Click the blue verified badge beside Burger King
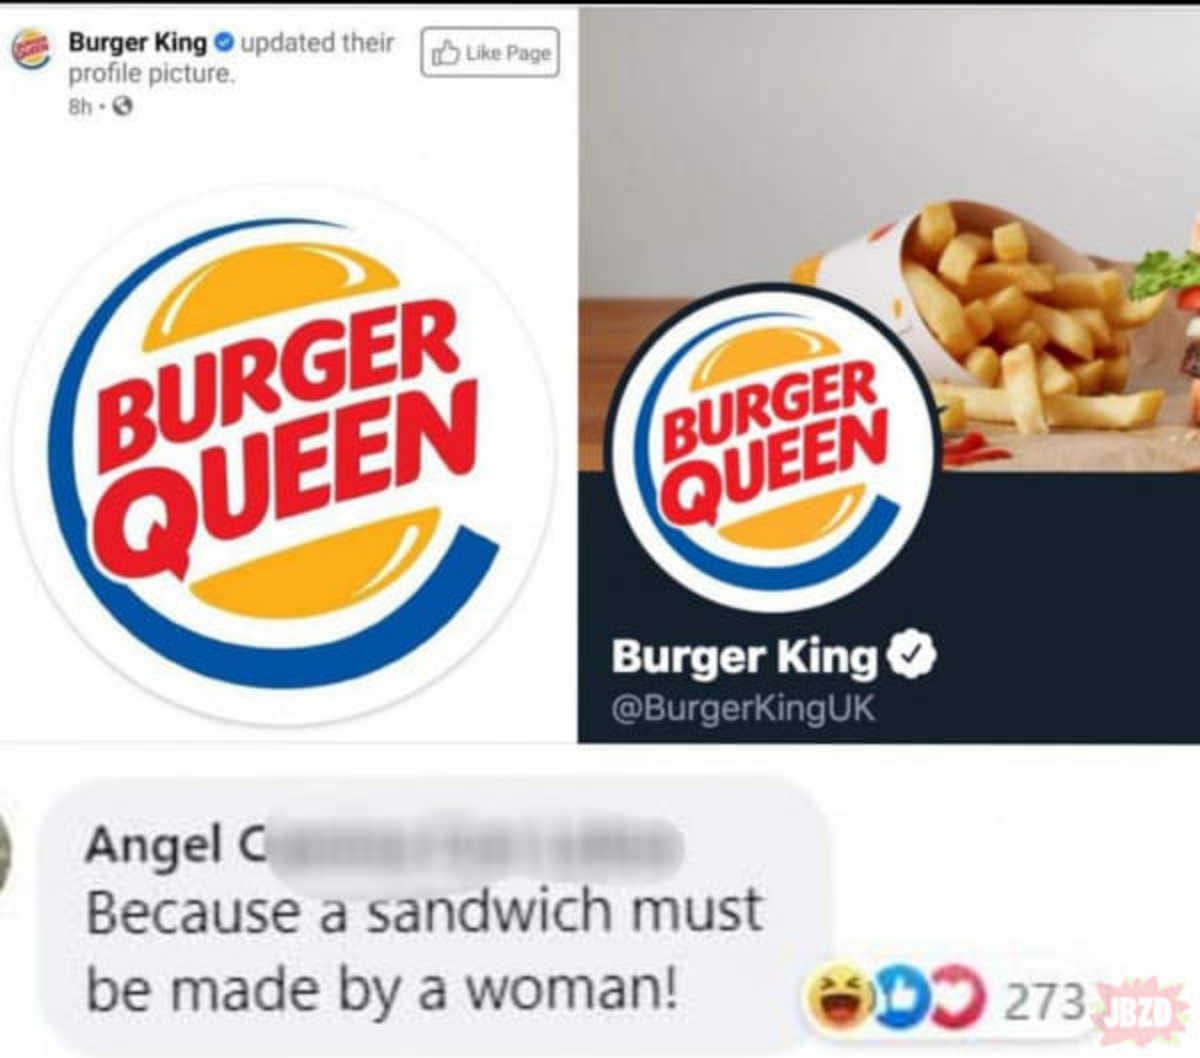 224,42
